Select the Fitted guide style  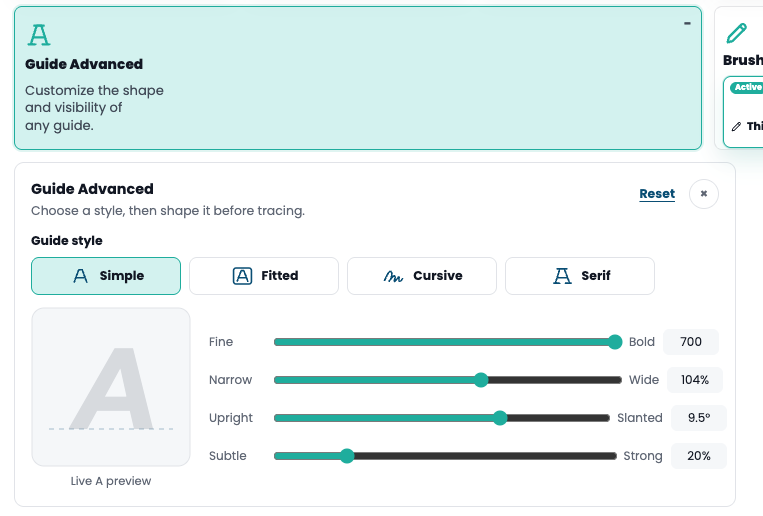264,276
